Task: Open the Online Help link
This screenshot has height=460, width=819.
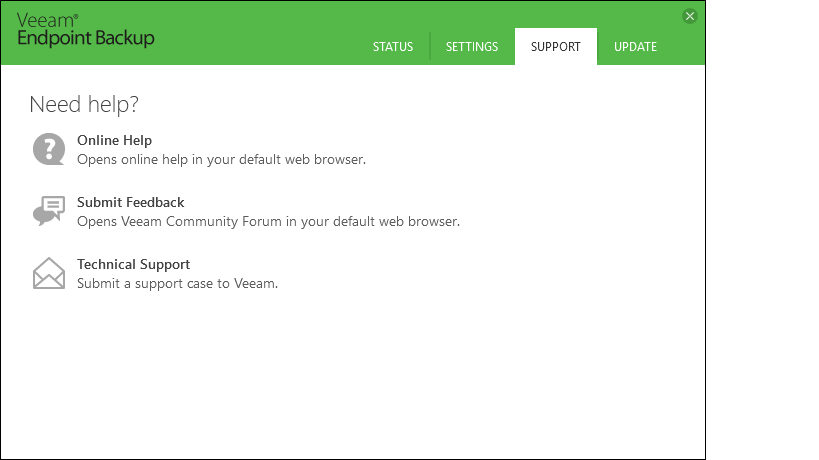Action: [x=114, y=140]
